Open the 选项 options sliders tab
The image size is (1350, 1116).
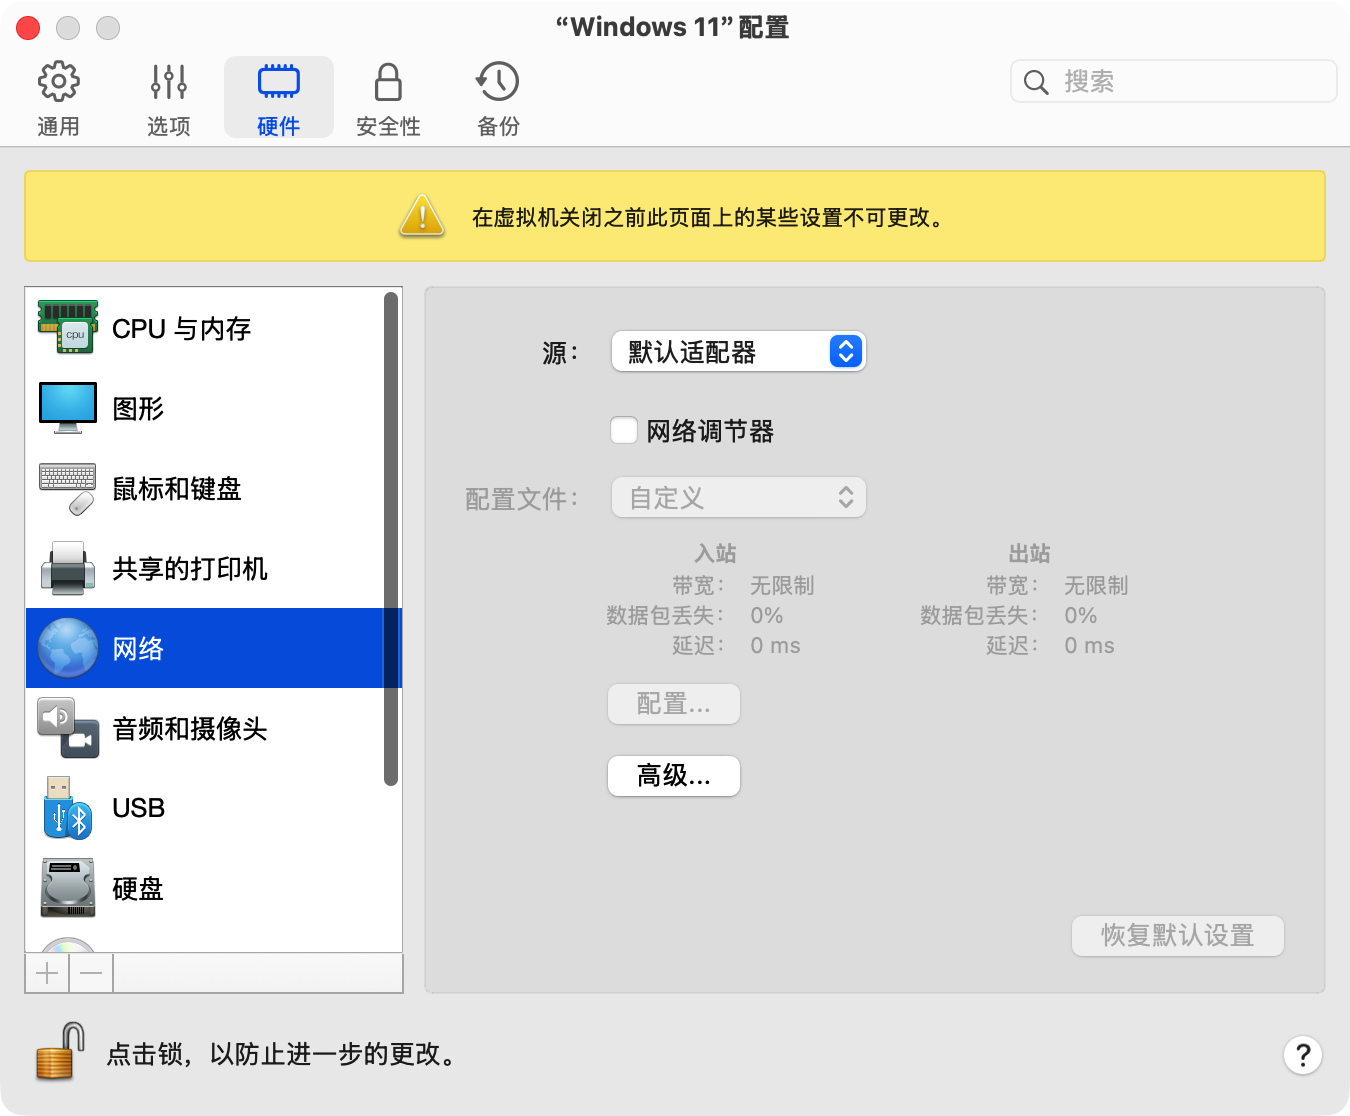[168, 98]
